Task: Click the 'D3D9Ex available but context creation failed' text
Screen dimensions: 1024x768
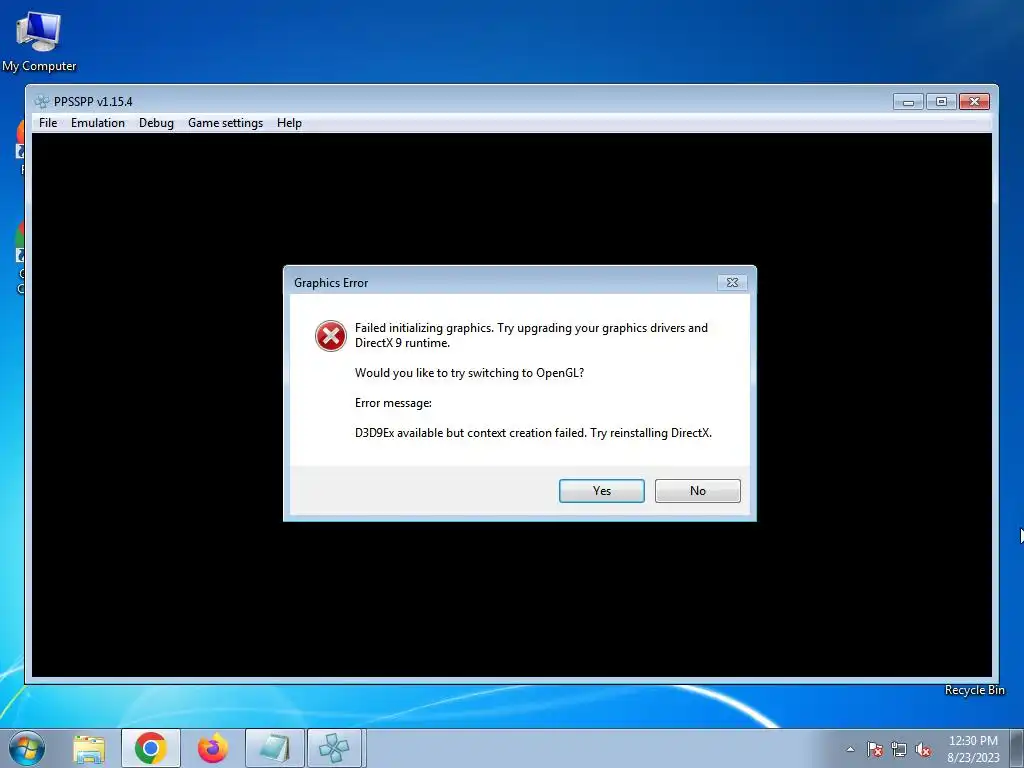Action: click(533, 433)
